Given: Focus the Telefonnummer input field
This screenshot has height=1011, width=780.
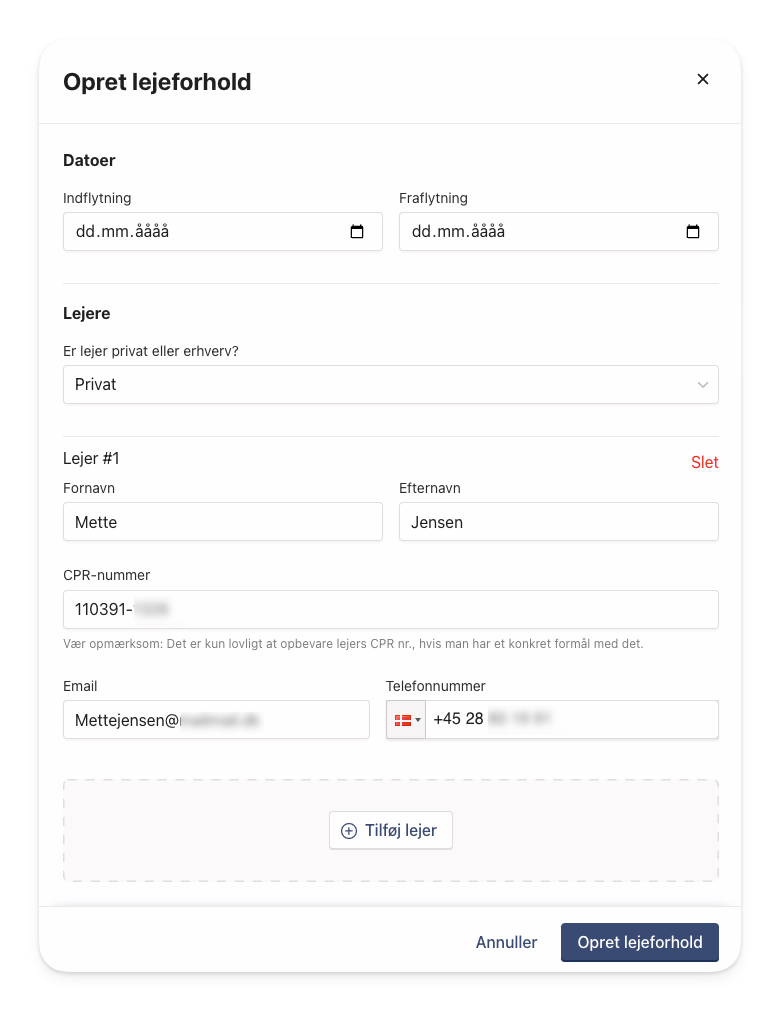Looking at the screenshot, I should [571, 720].
